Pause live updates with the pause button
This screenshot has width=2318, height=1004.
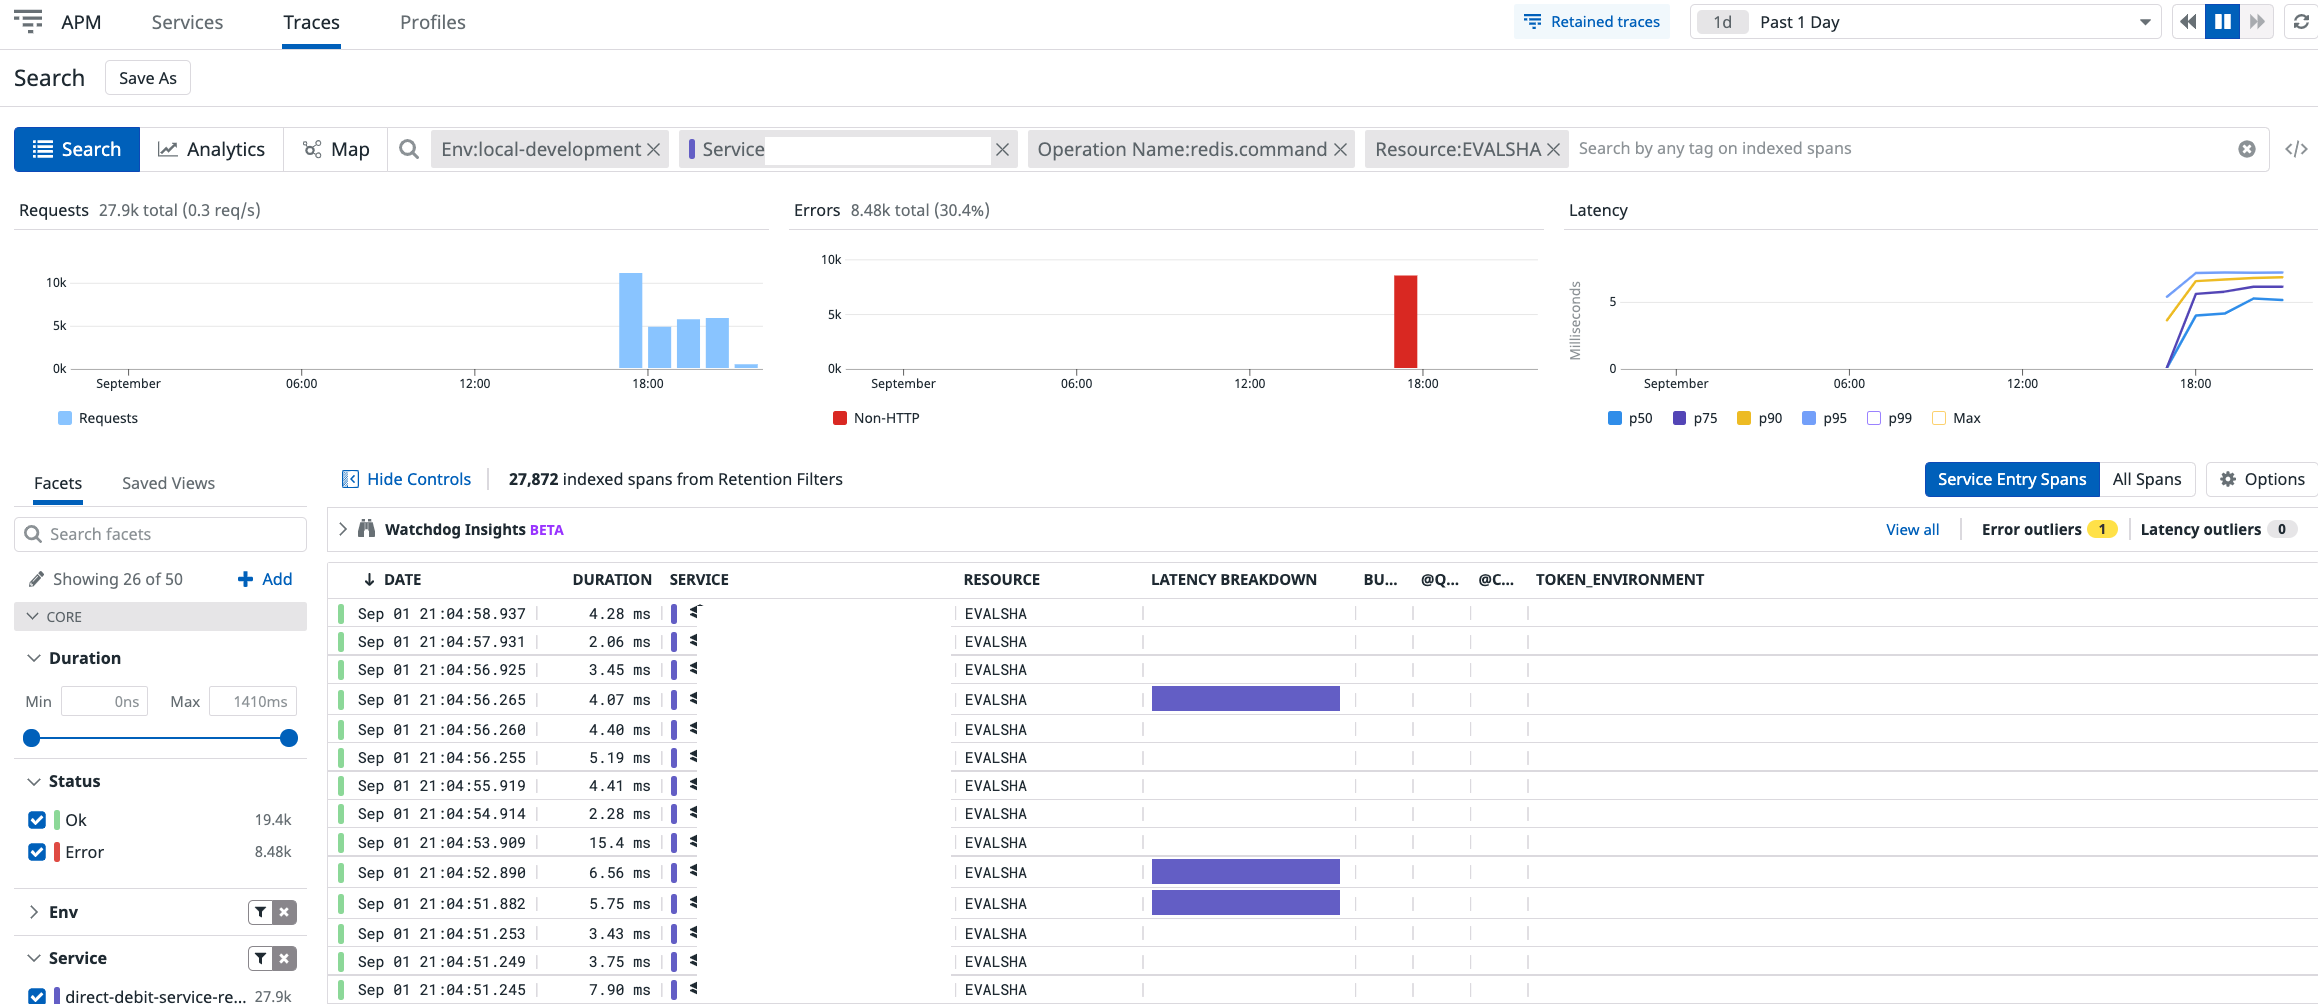2222,22
